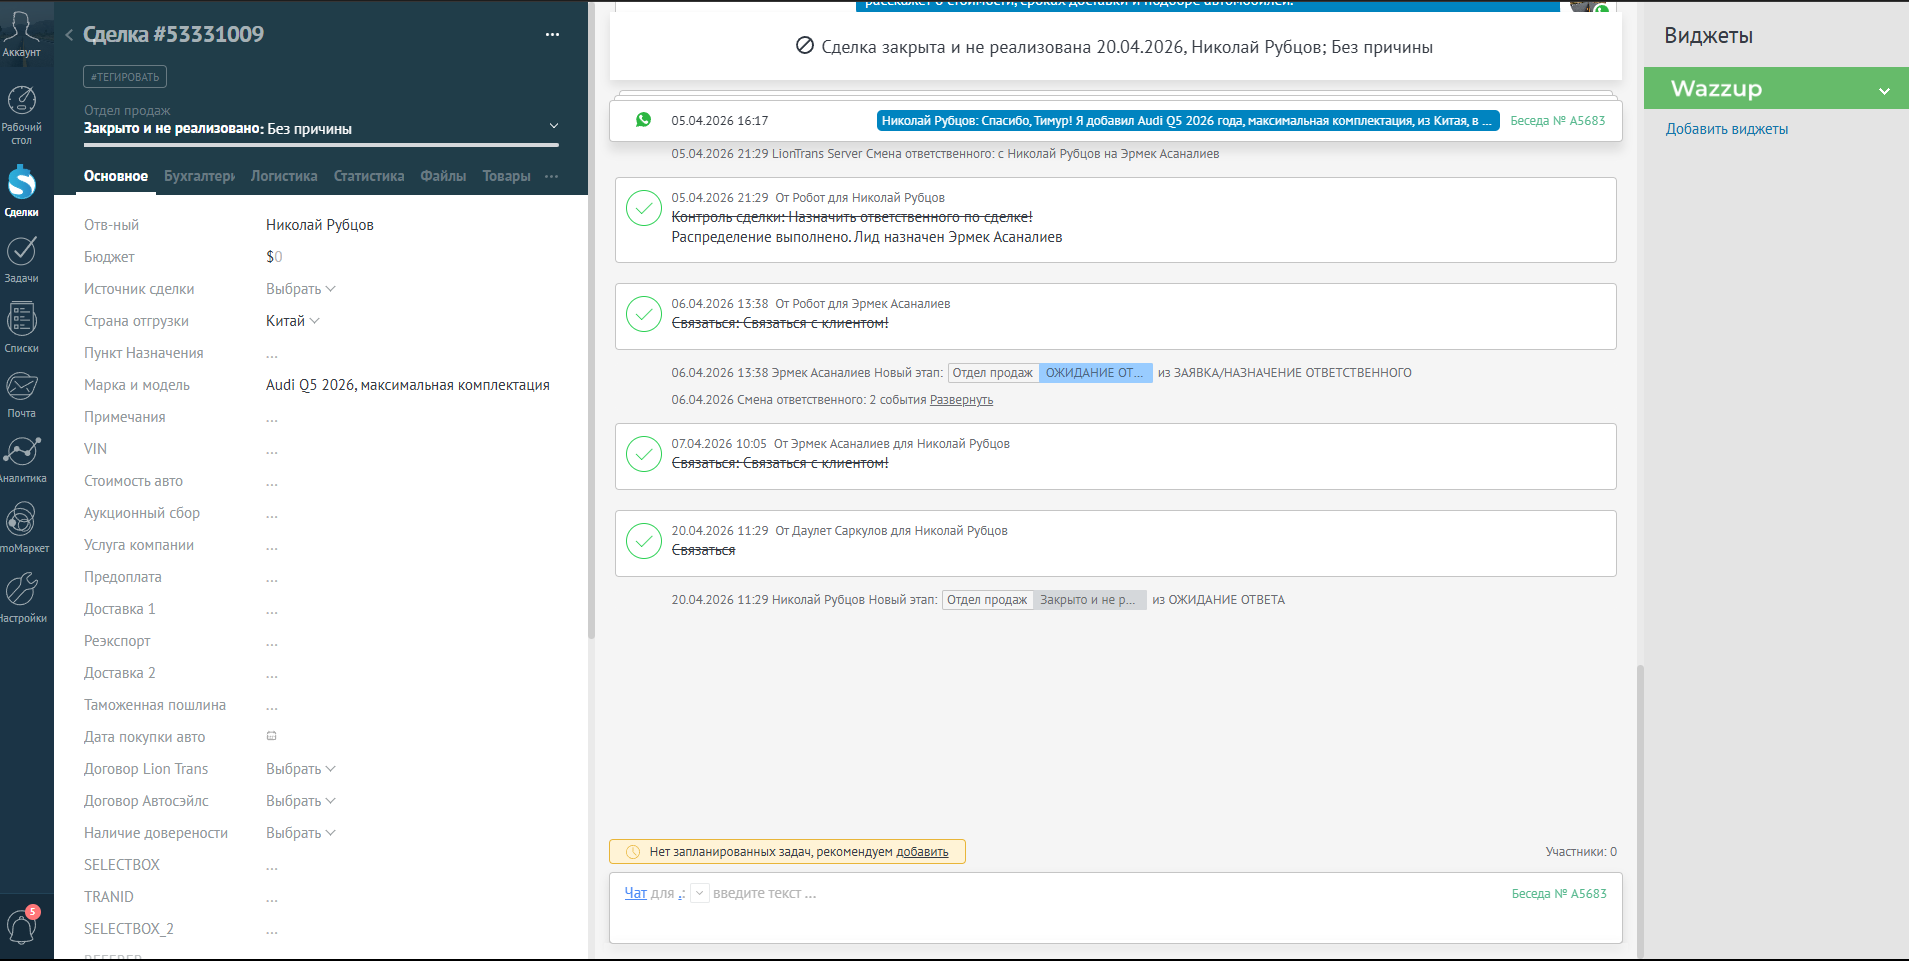Click Чат mode link in message box

click(636, 893)
